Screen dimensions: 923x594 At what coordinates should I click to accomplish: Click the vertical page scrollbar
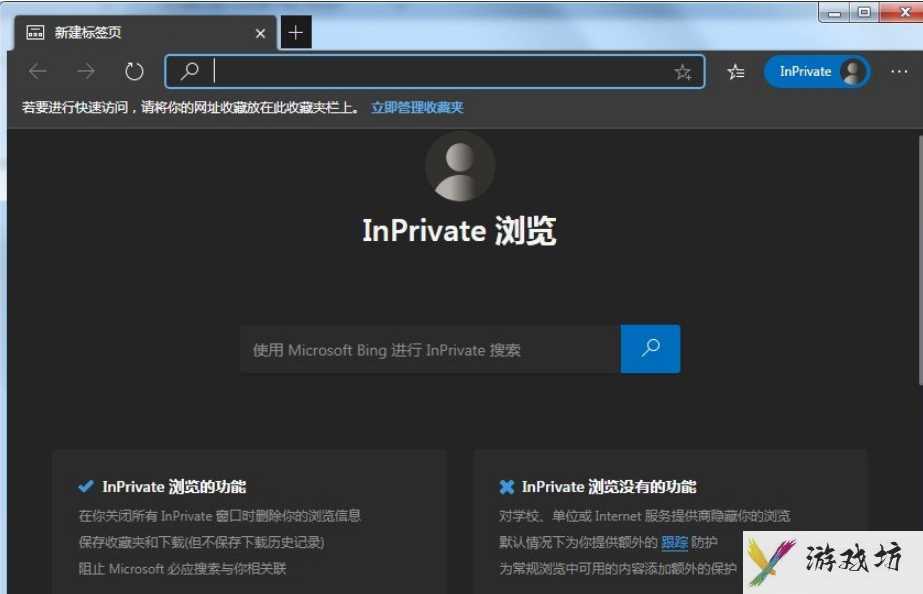[919, 260]
